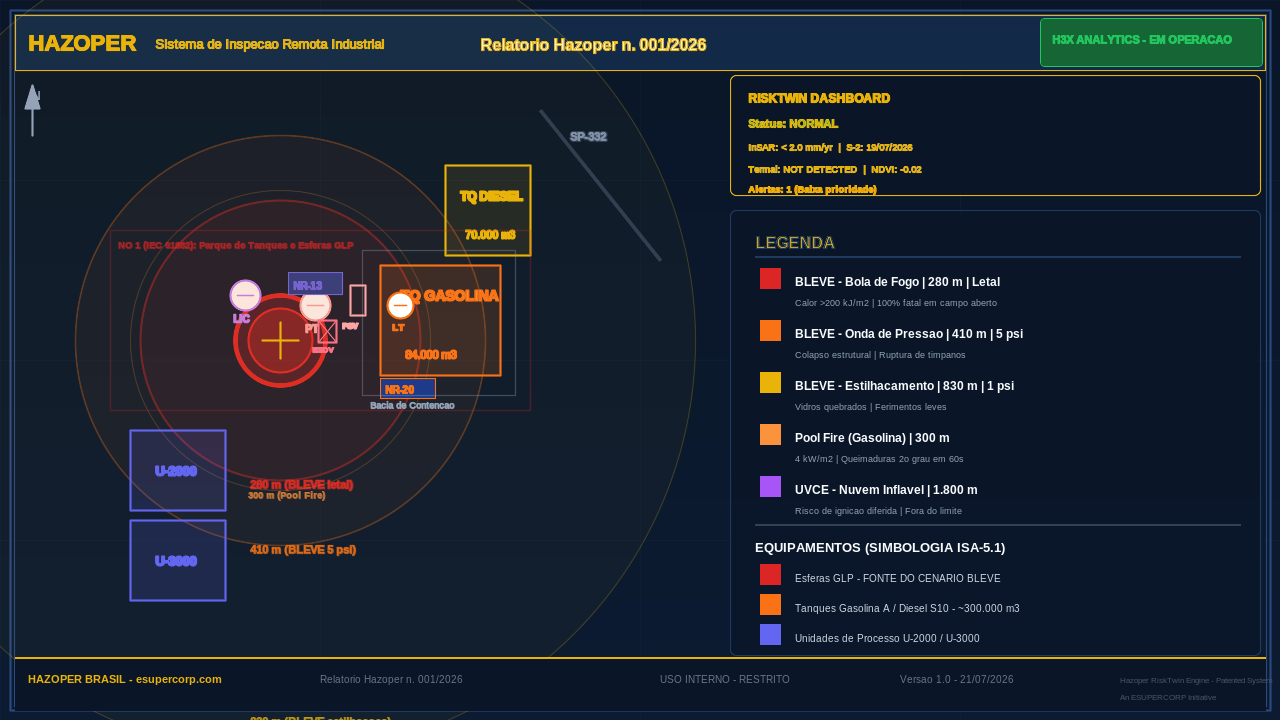The width and height of the screenshot is (1280, 720).
Task: Click Tanques Gasolina A / Diesel S10 label
Action: tap(907, 608)
